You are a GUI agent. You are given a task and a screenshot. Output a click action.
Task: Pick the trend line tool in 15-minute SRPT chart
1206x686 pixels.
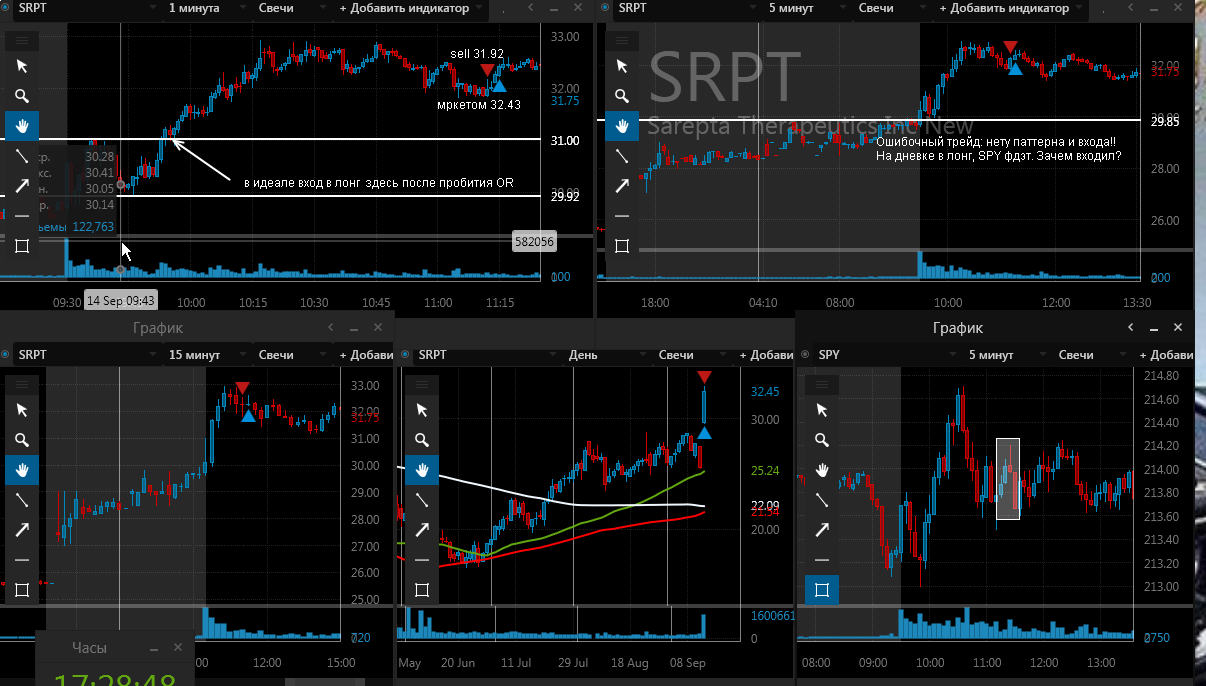coord(22,500)
